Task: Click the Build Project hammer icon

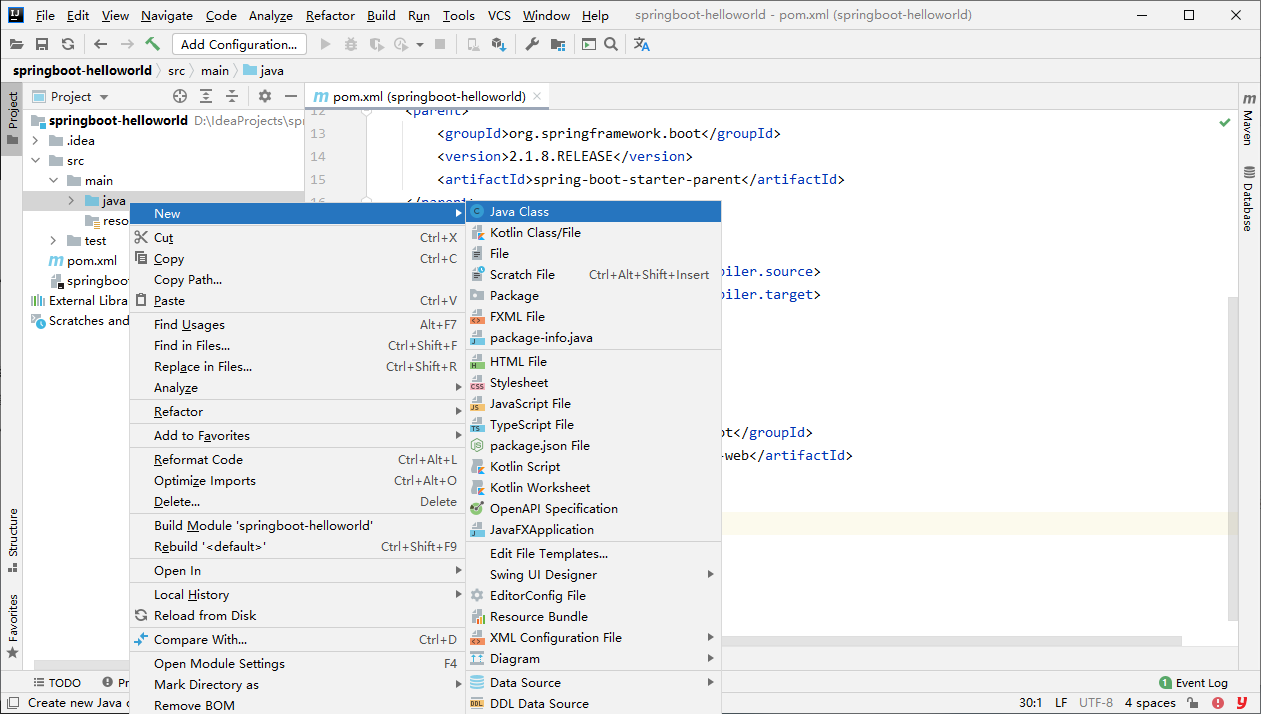Action: pos(153,44)
